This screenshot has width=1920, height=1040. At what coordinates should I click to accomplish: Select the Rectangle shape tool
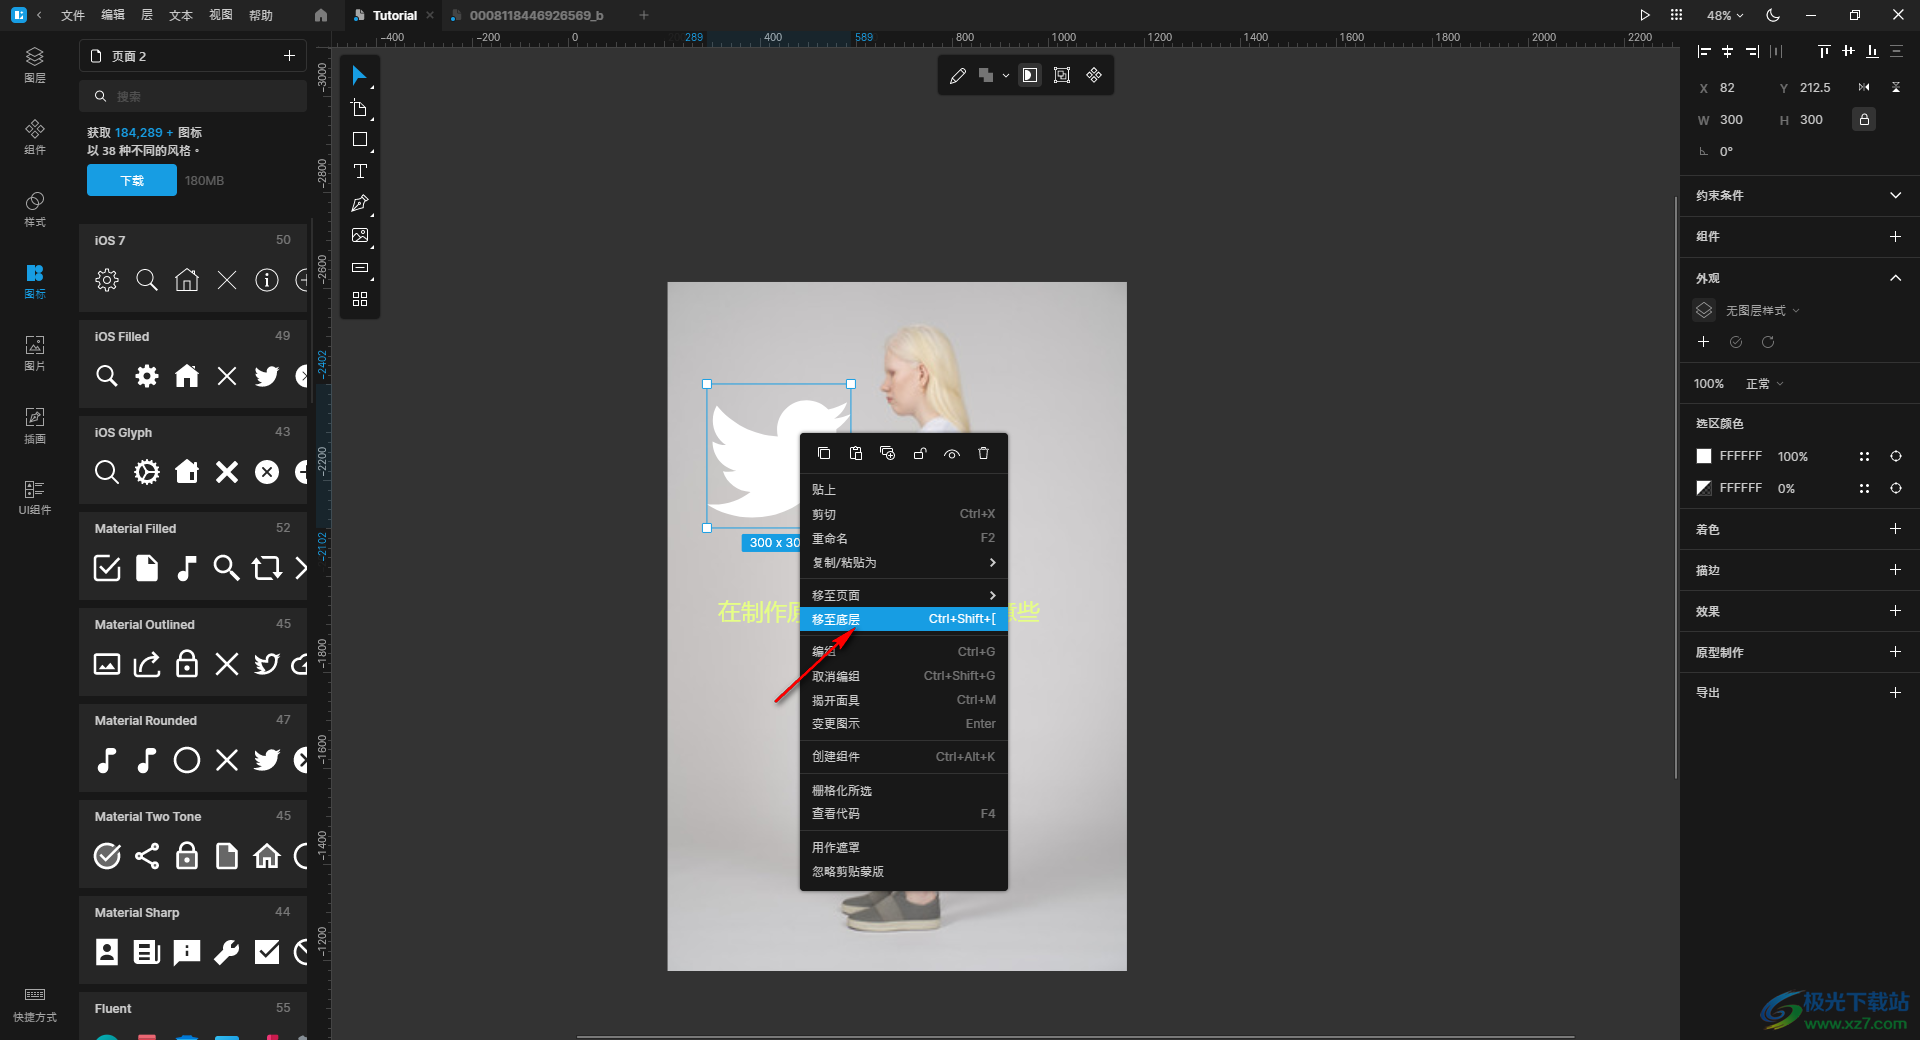coord(360,140)
